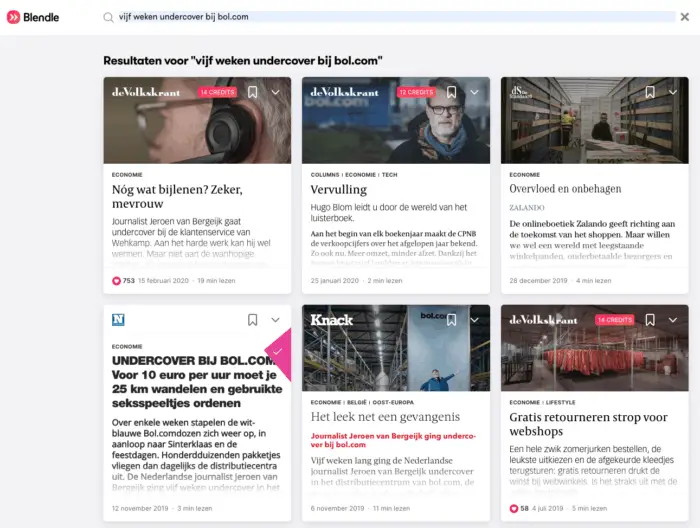Click red subtitle 'Journalist Jeroen van Bergeijk ging undercover'
This screenshot has width=700, height=528.
[393, 440]
